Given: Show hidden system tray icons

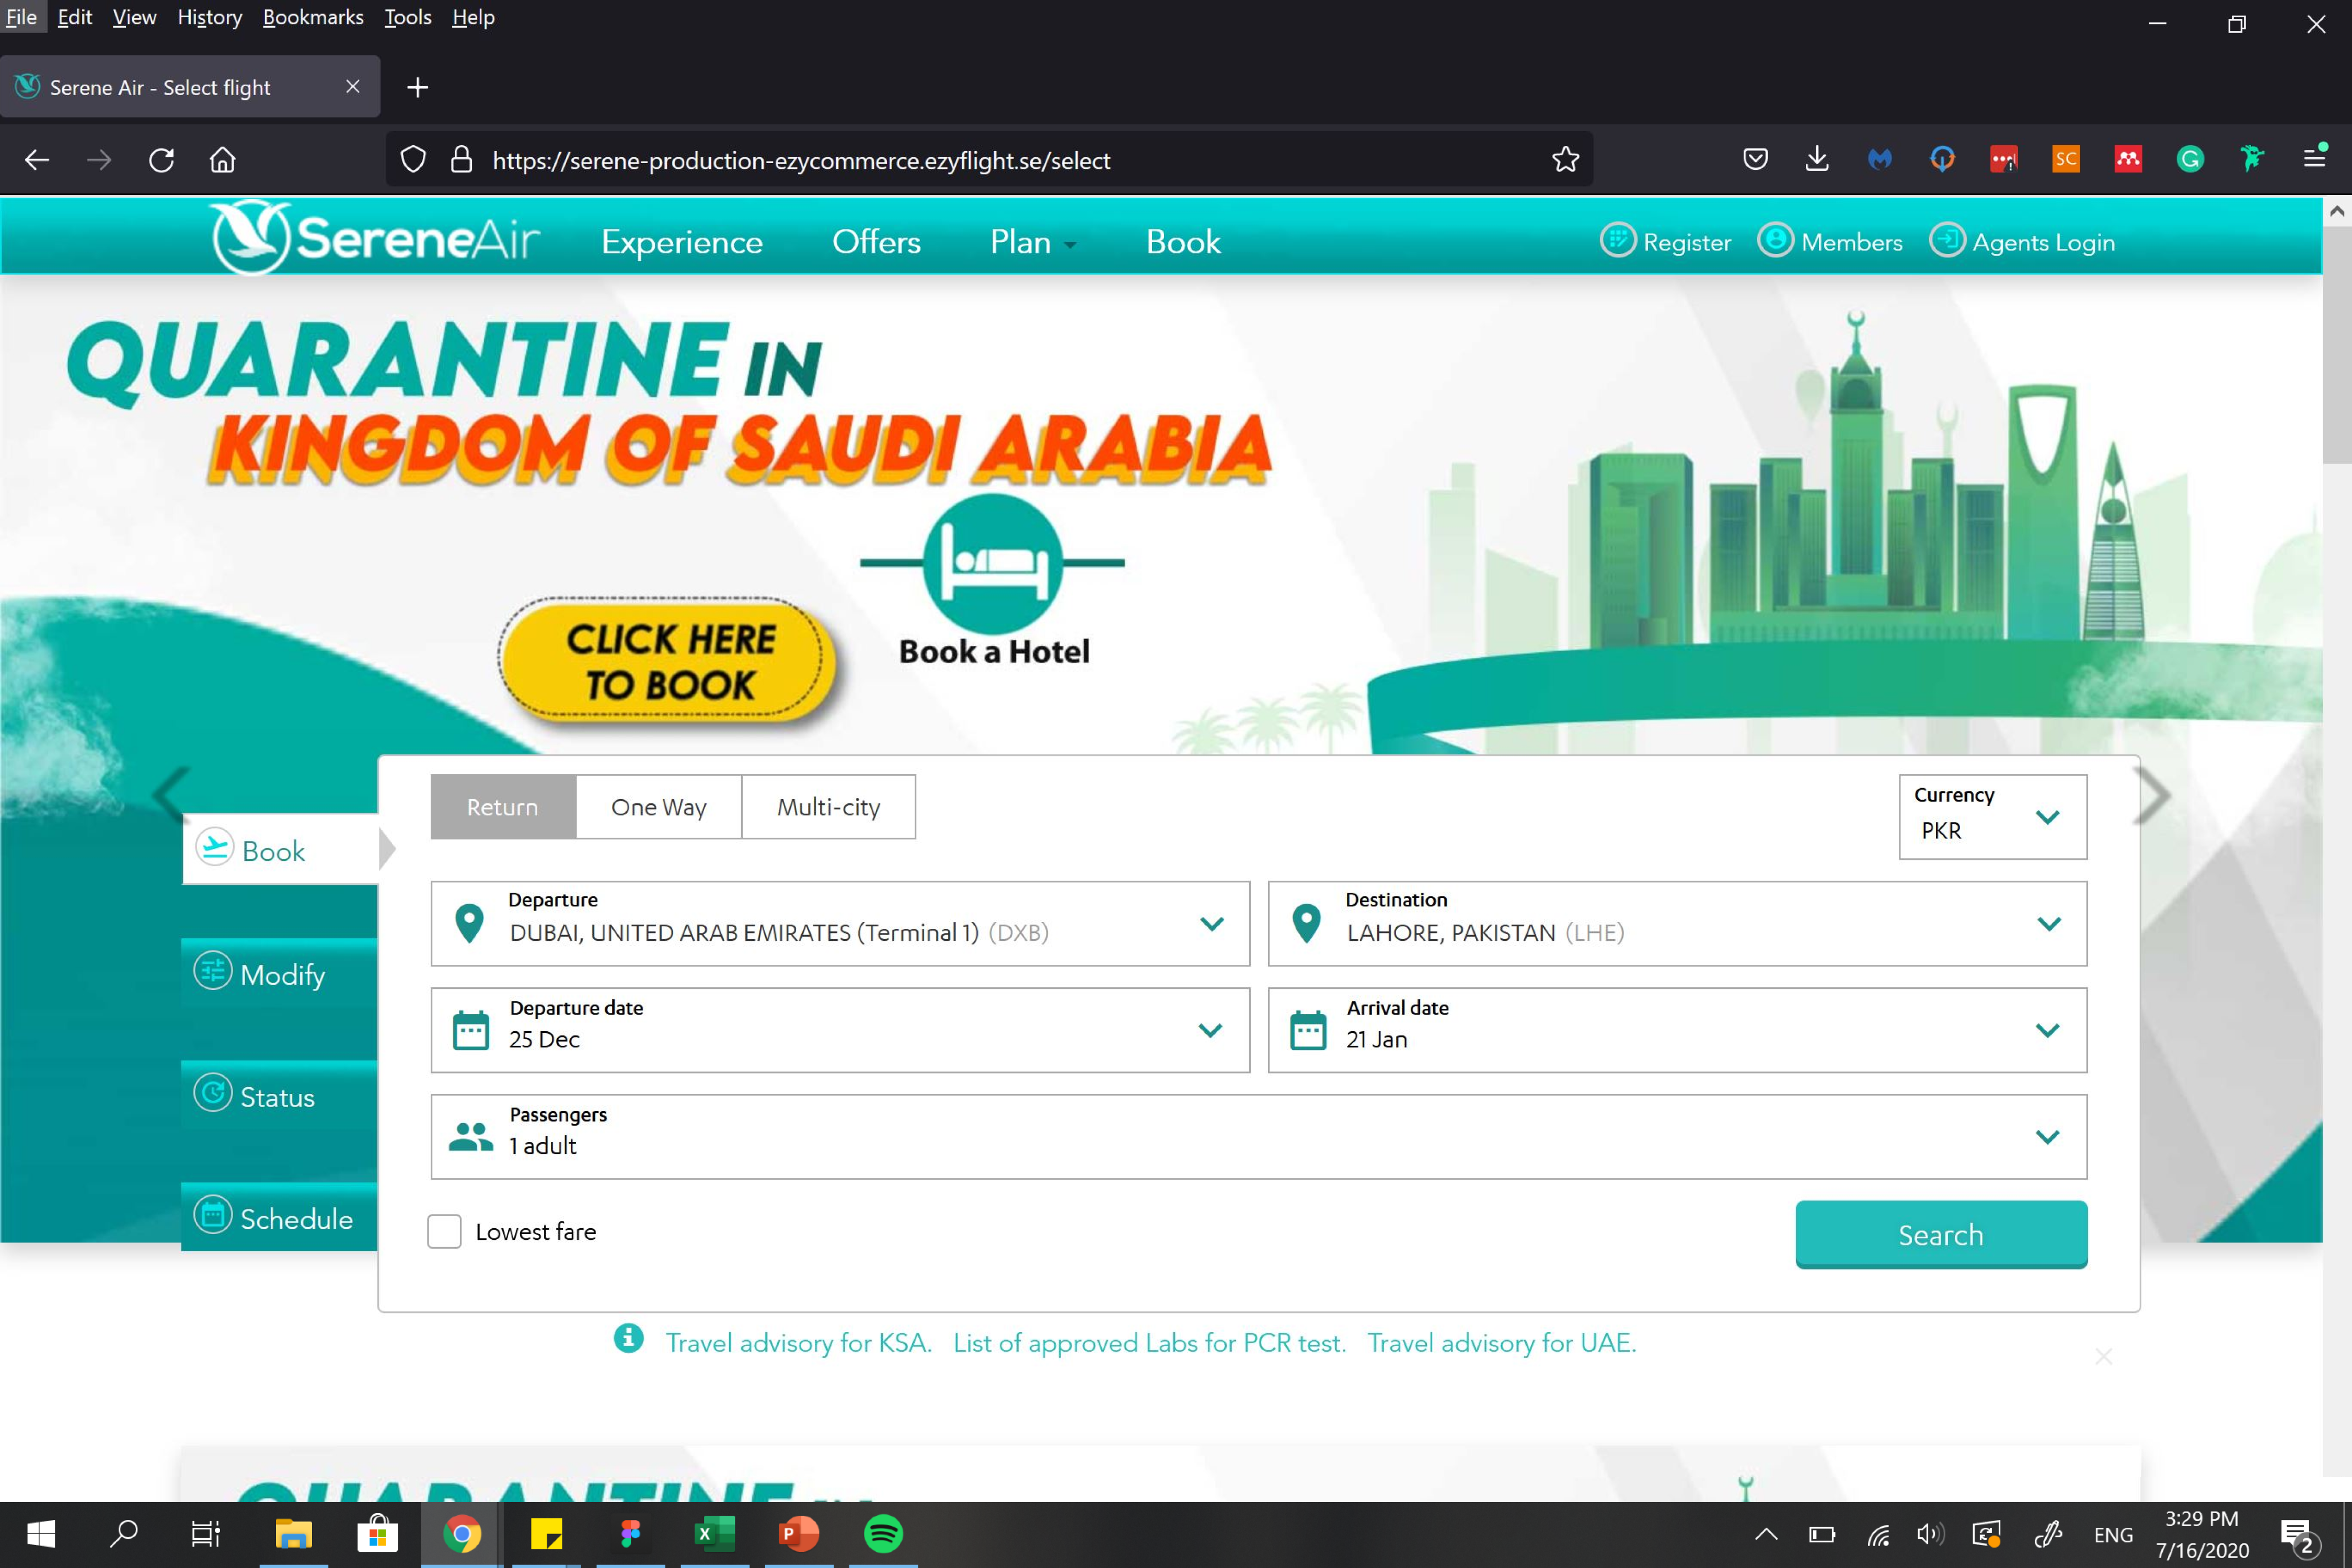Looking at the screenshot, I should (x=1766, y=1534).
